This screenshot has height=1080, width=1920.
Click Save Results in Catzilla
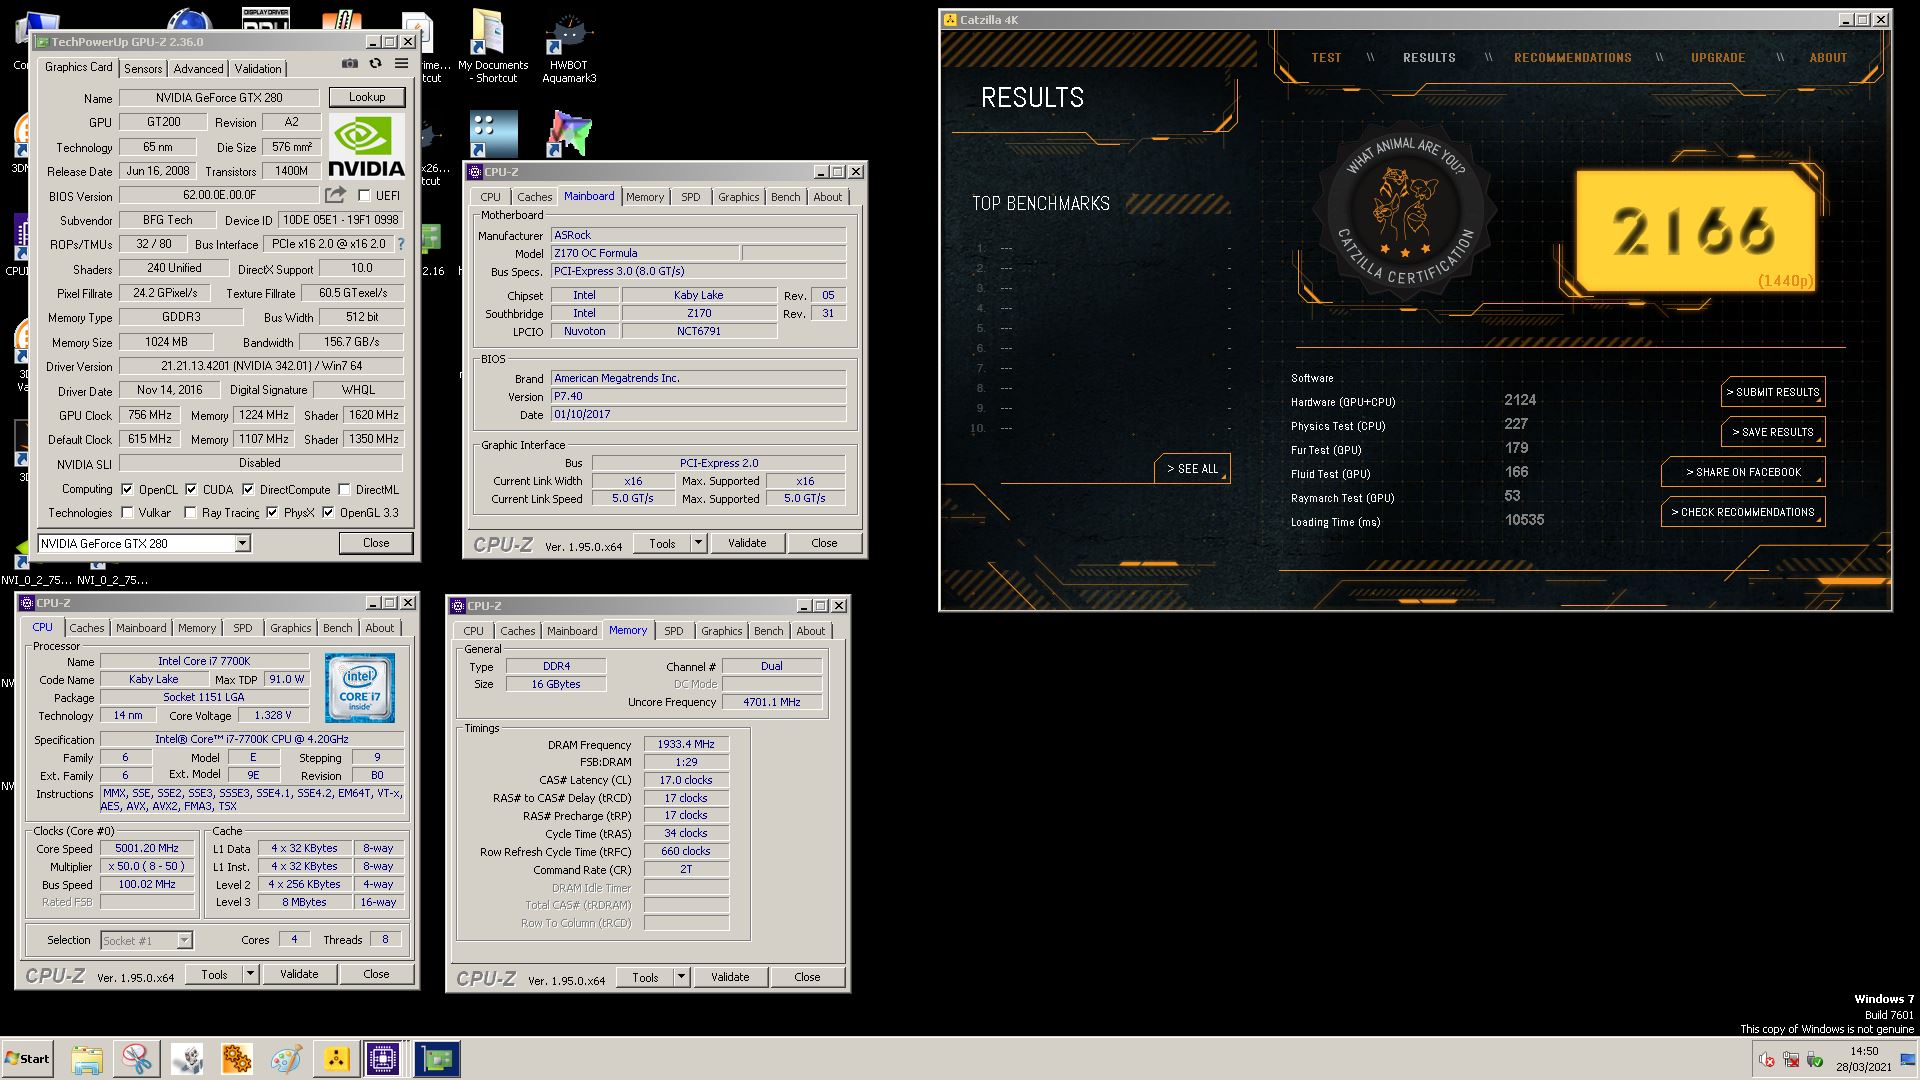(x=1773, y=432)
